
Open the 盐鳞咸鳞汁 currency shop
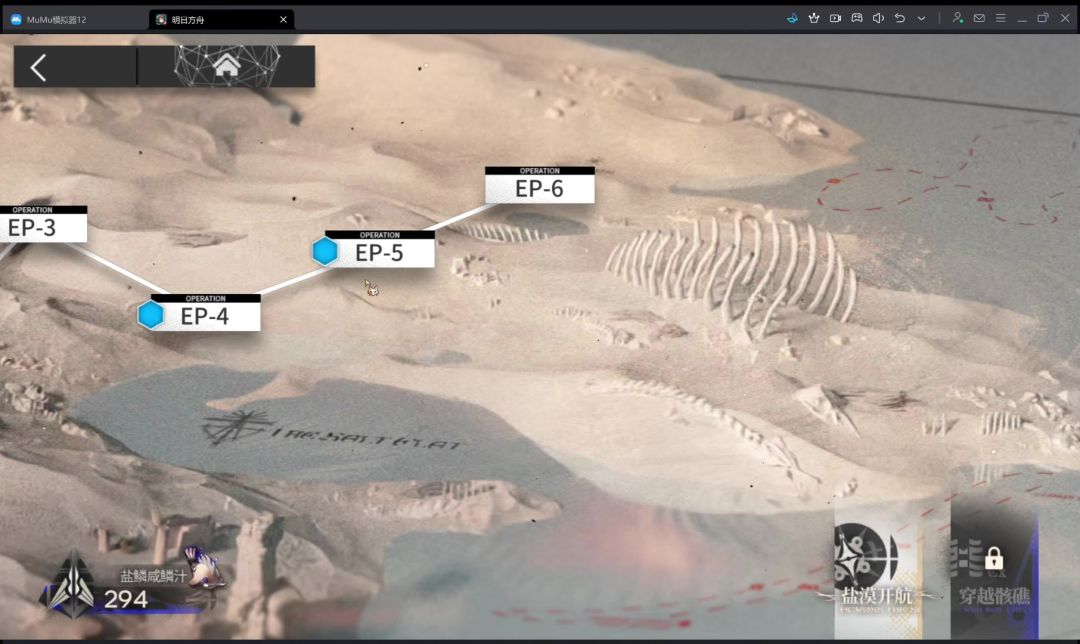click(x=131, y=585)
